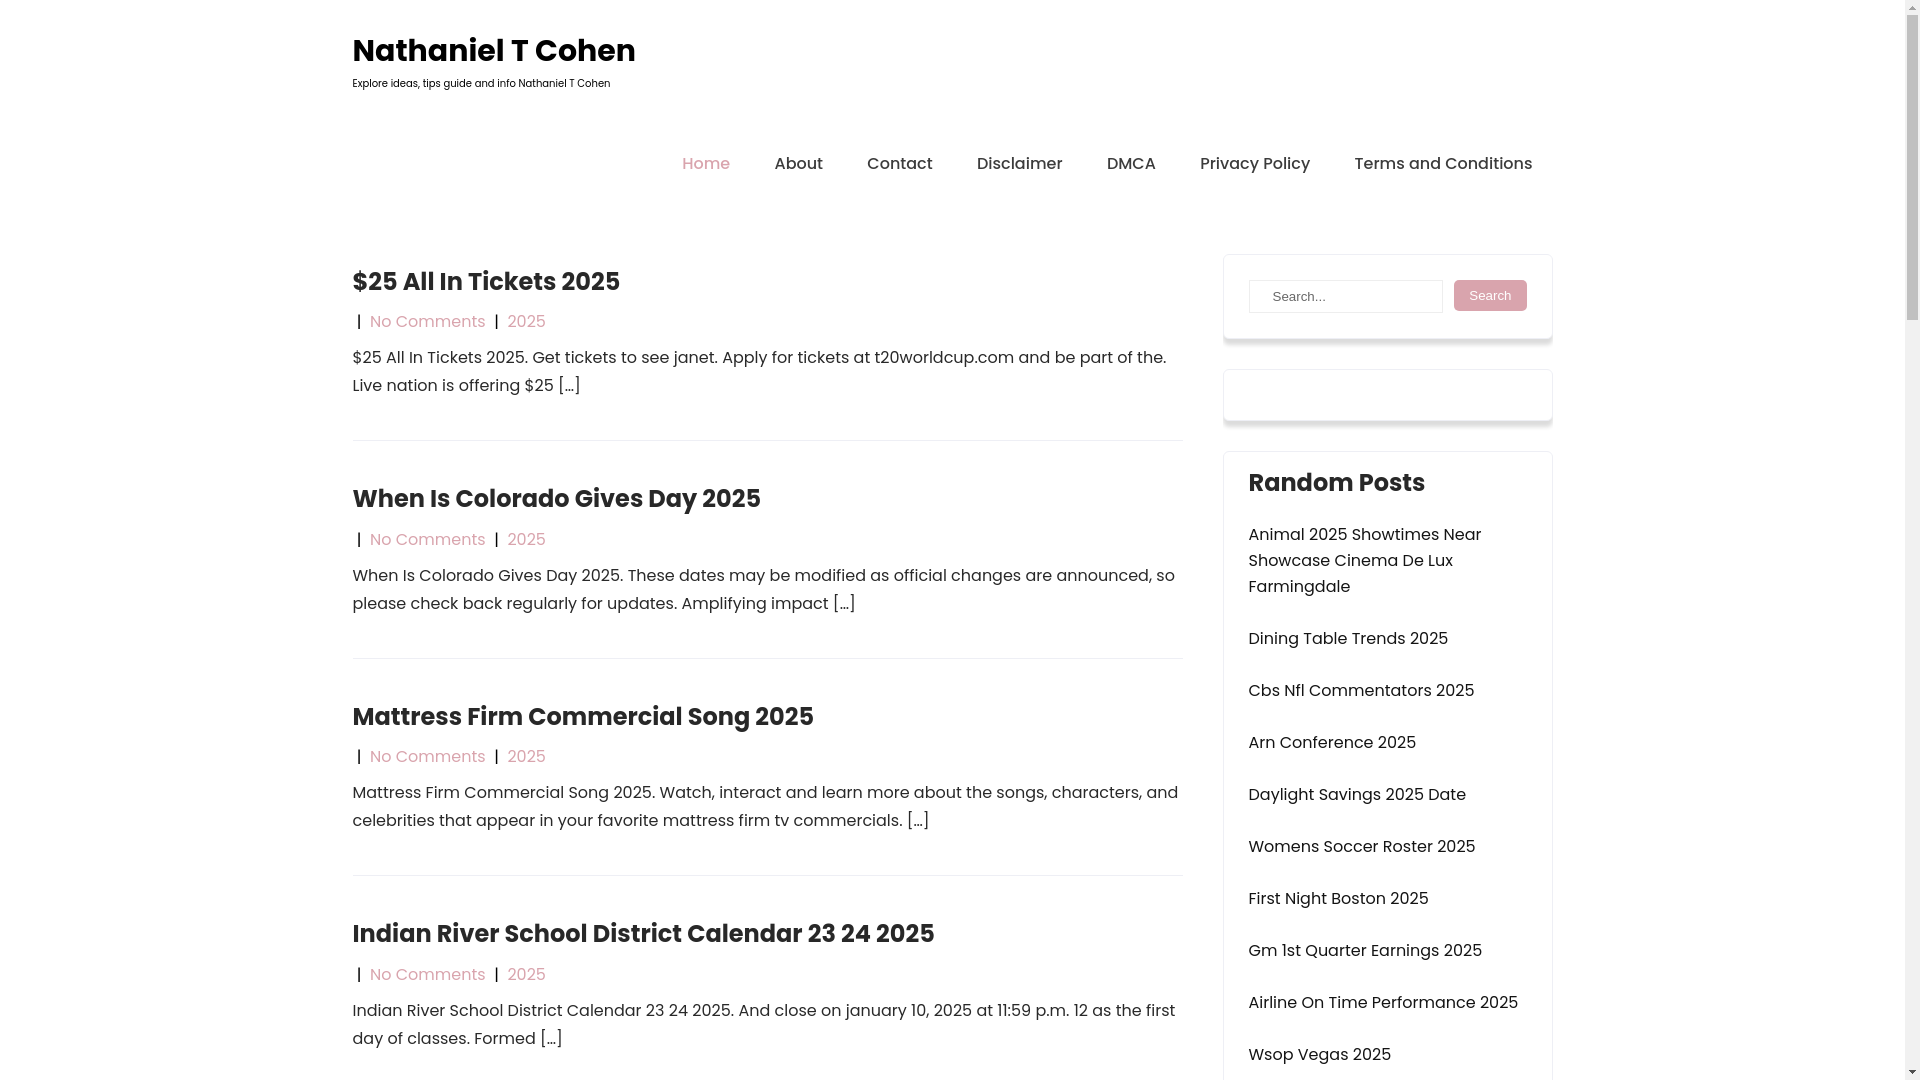The image size is (1920, 1080).
Task: Open the Terms and Conditions page
Action: [1443, 164]
